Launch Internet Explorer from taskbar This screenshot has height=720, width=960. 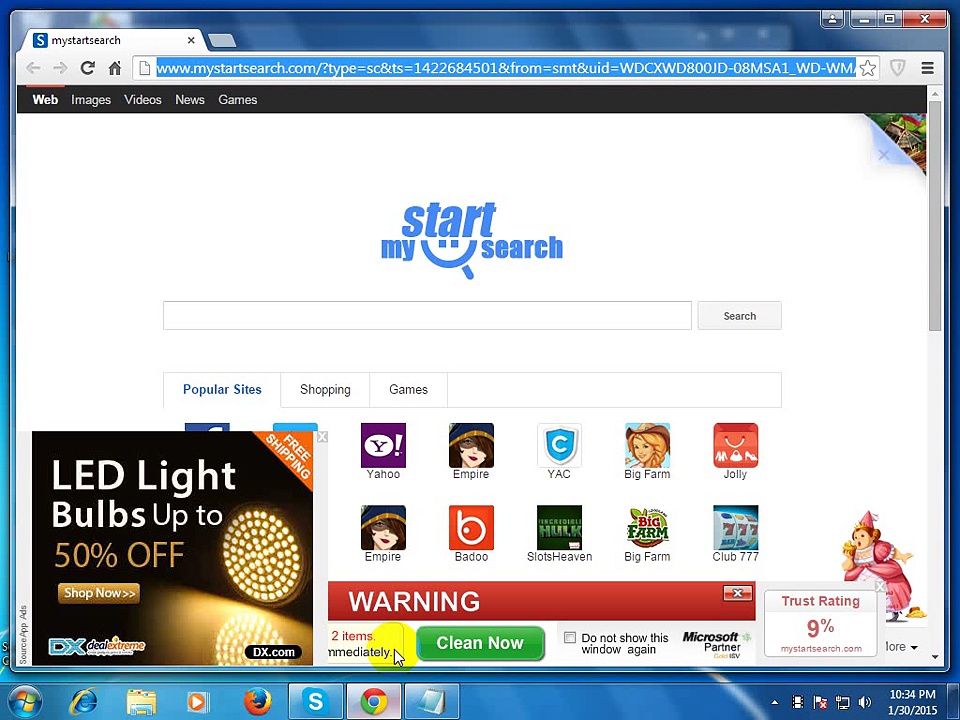pos(84,701)
